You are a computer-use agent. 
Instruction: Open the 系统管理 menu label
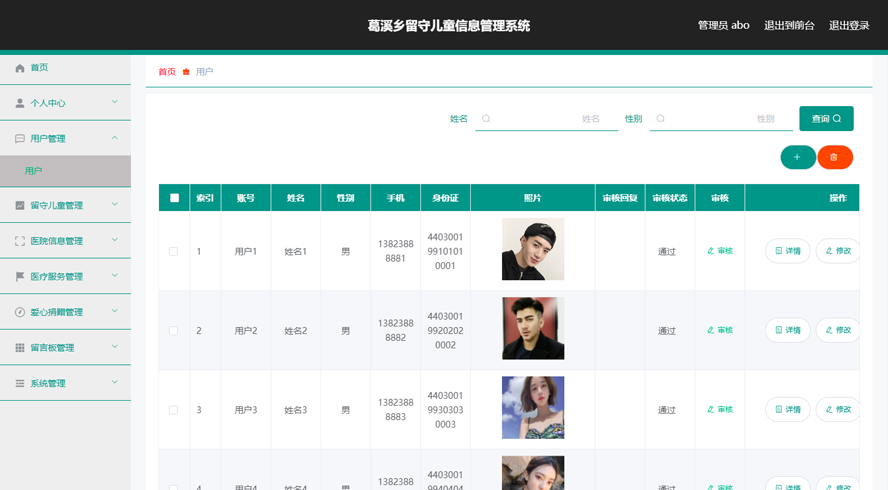pyautogui.click(x=48, y=384)
